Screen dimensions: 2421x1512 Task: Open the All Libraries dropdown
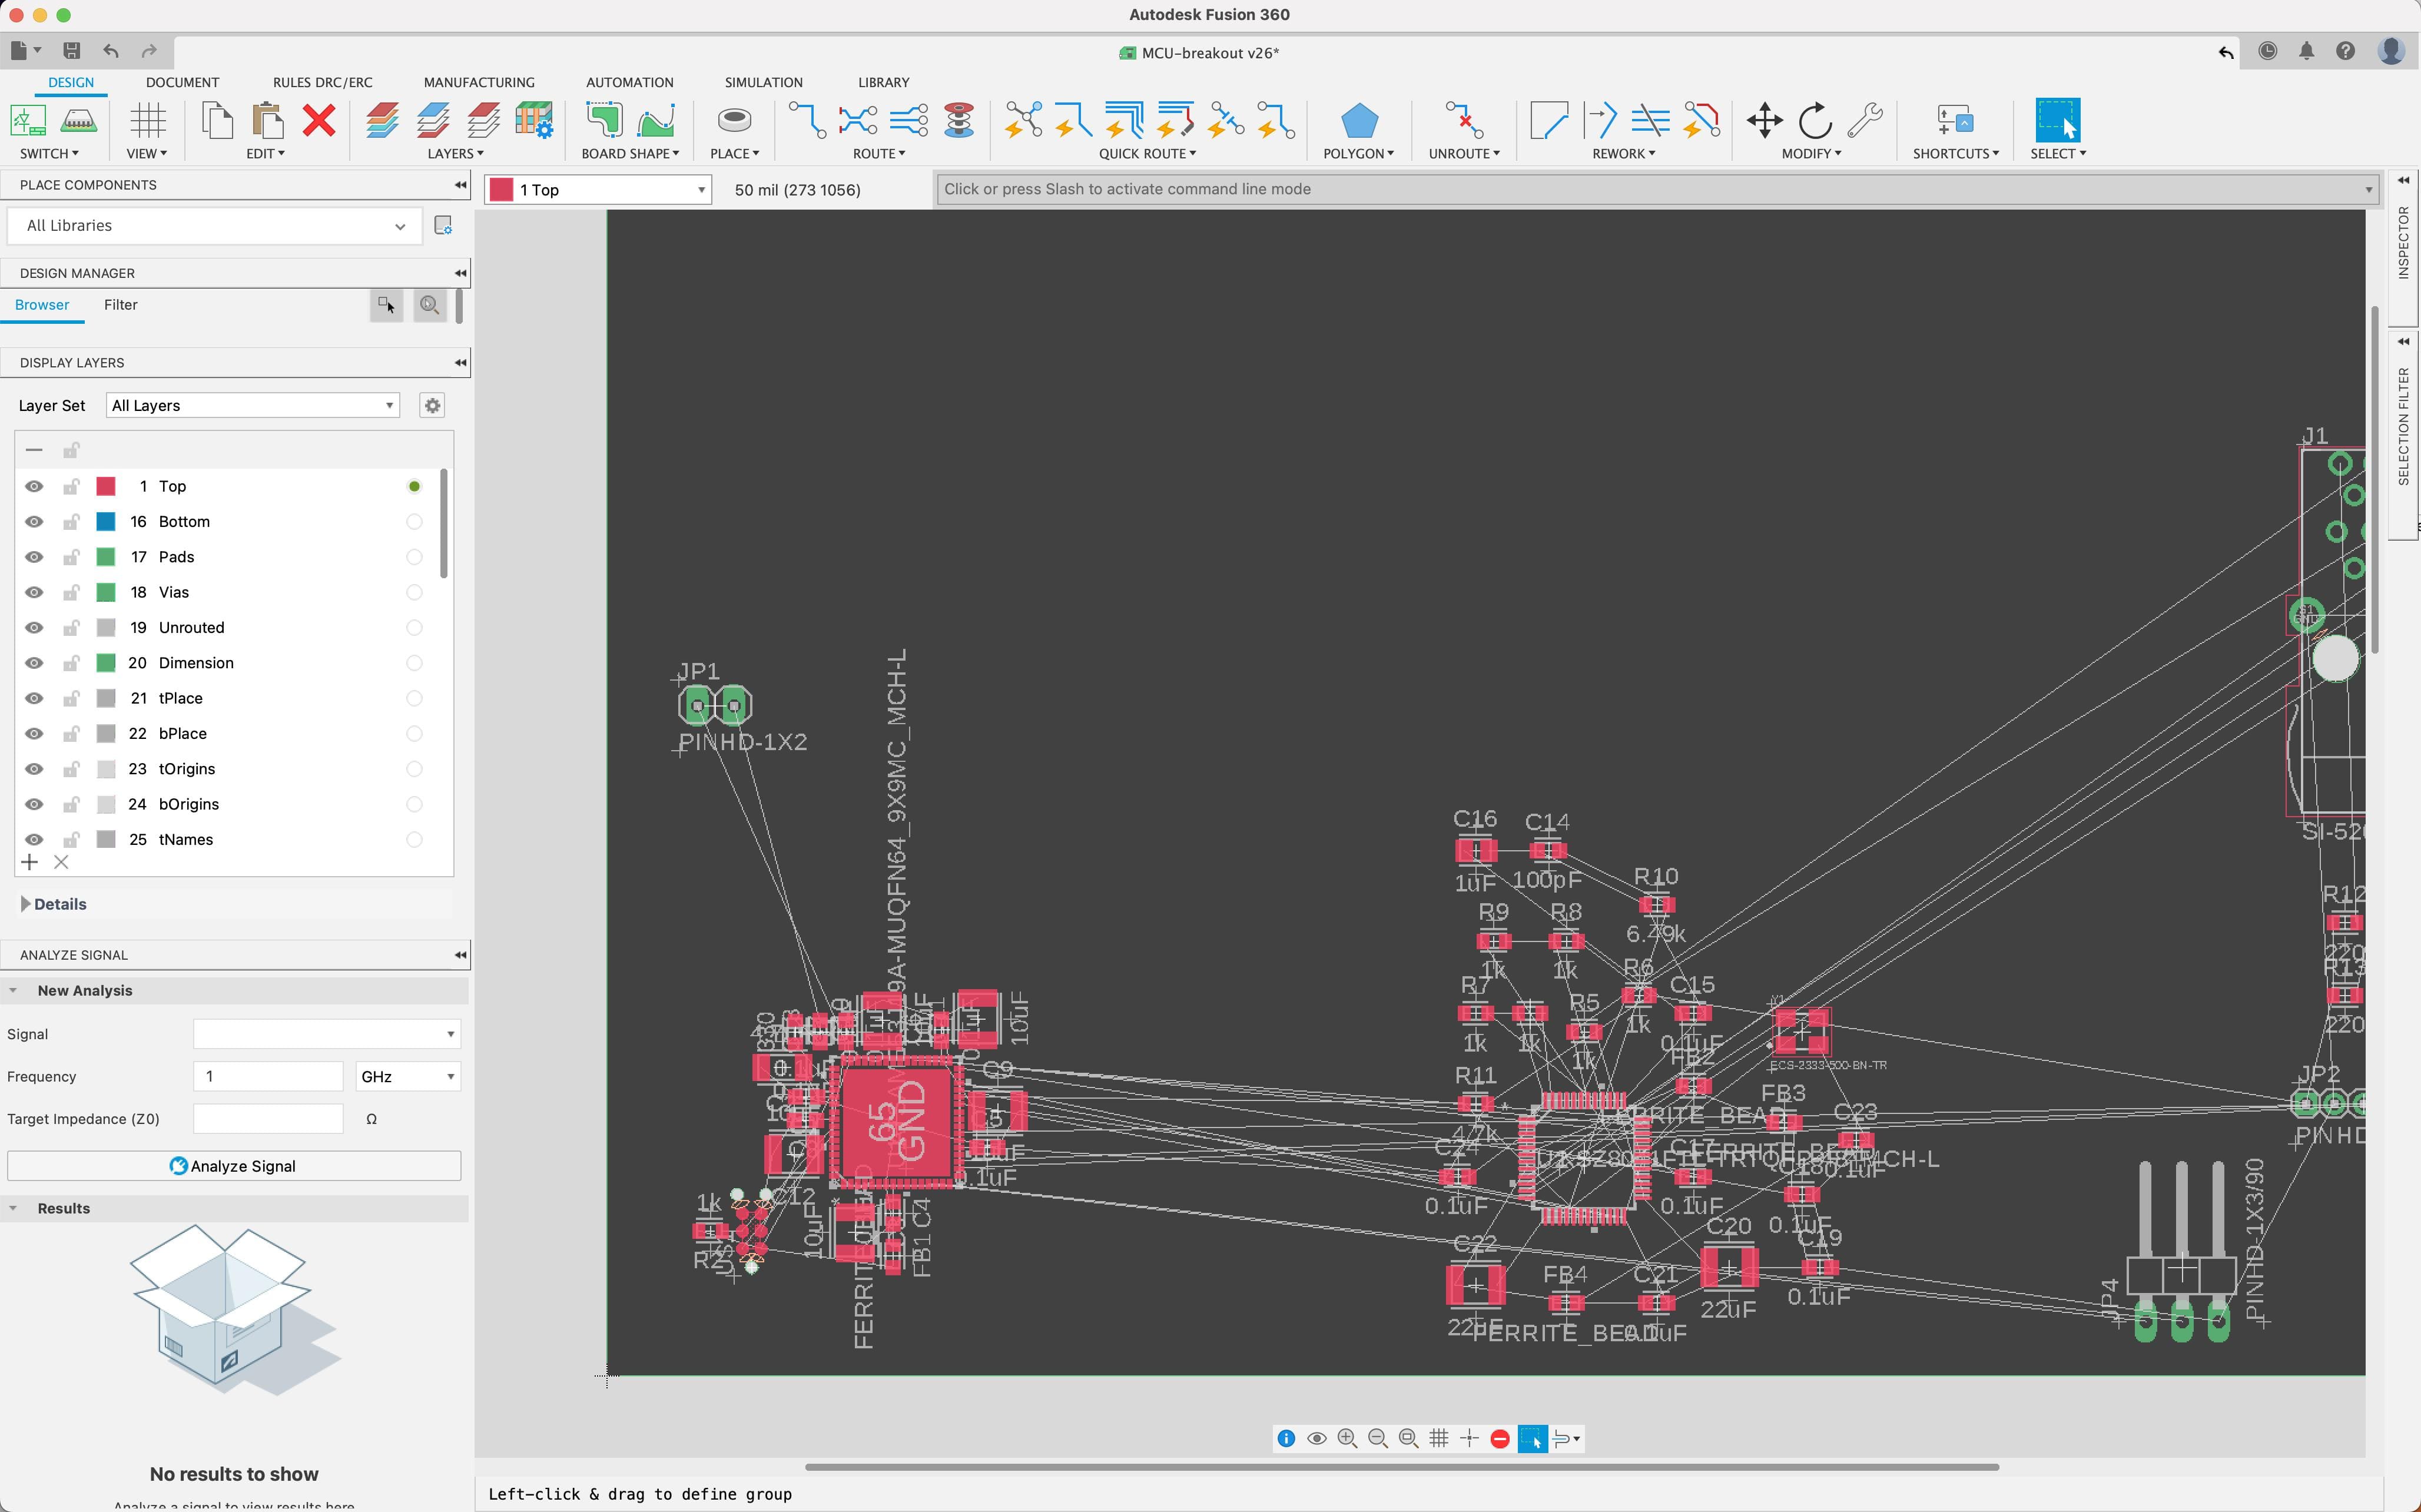pyautogui.click(x=214, y=226)
